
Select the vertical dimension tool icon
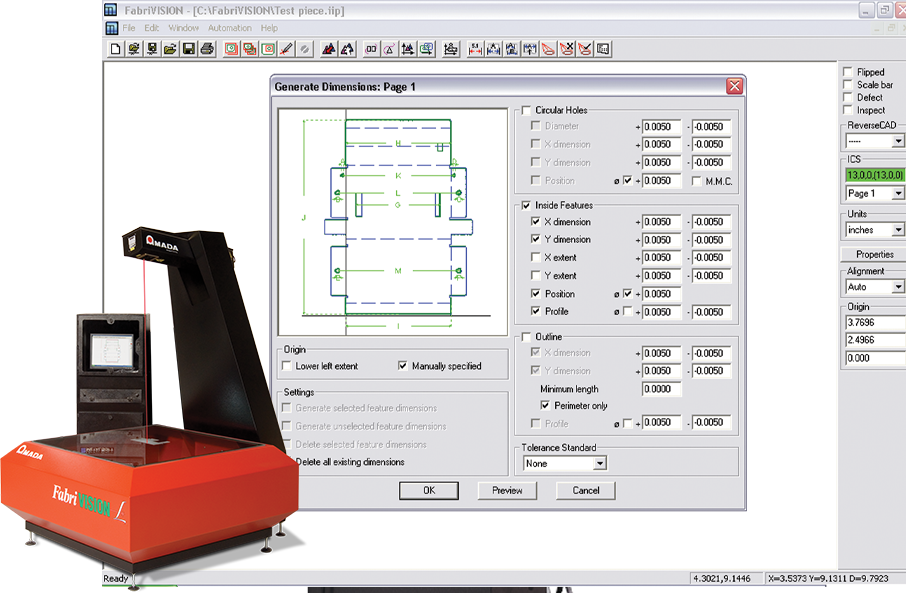coord(531,48)
